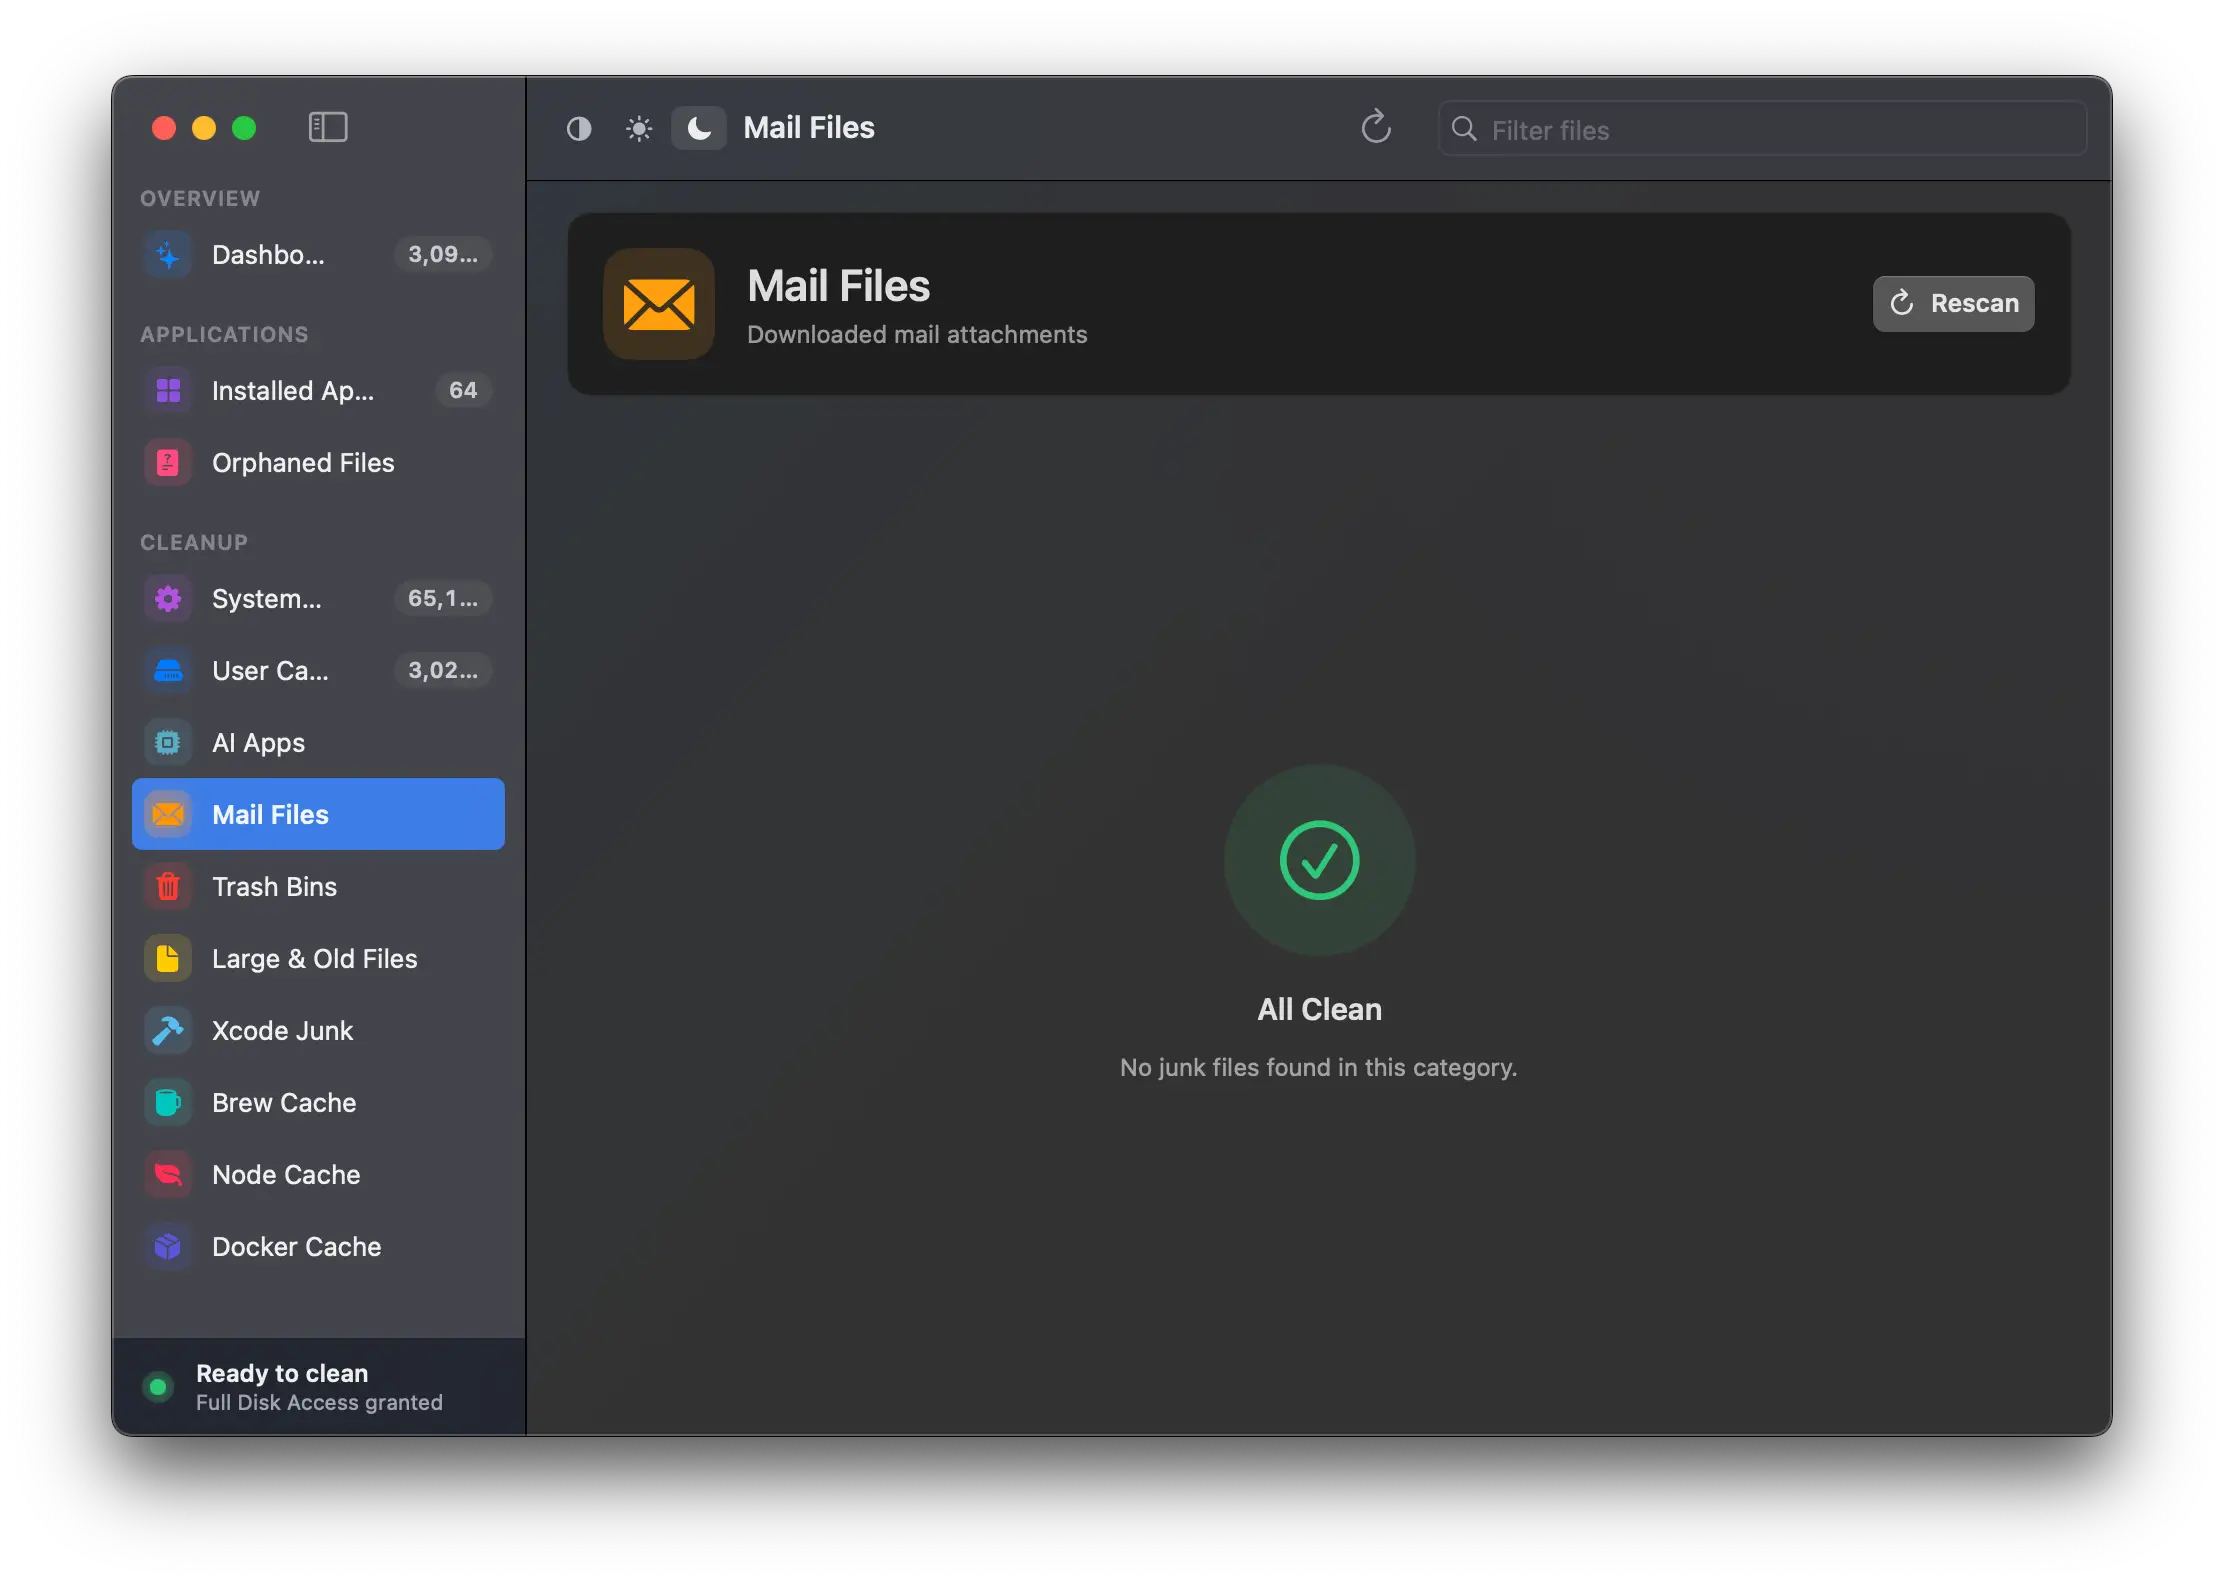
Task: Open the Dashboard sidebar item
Action: 318,255
